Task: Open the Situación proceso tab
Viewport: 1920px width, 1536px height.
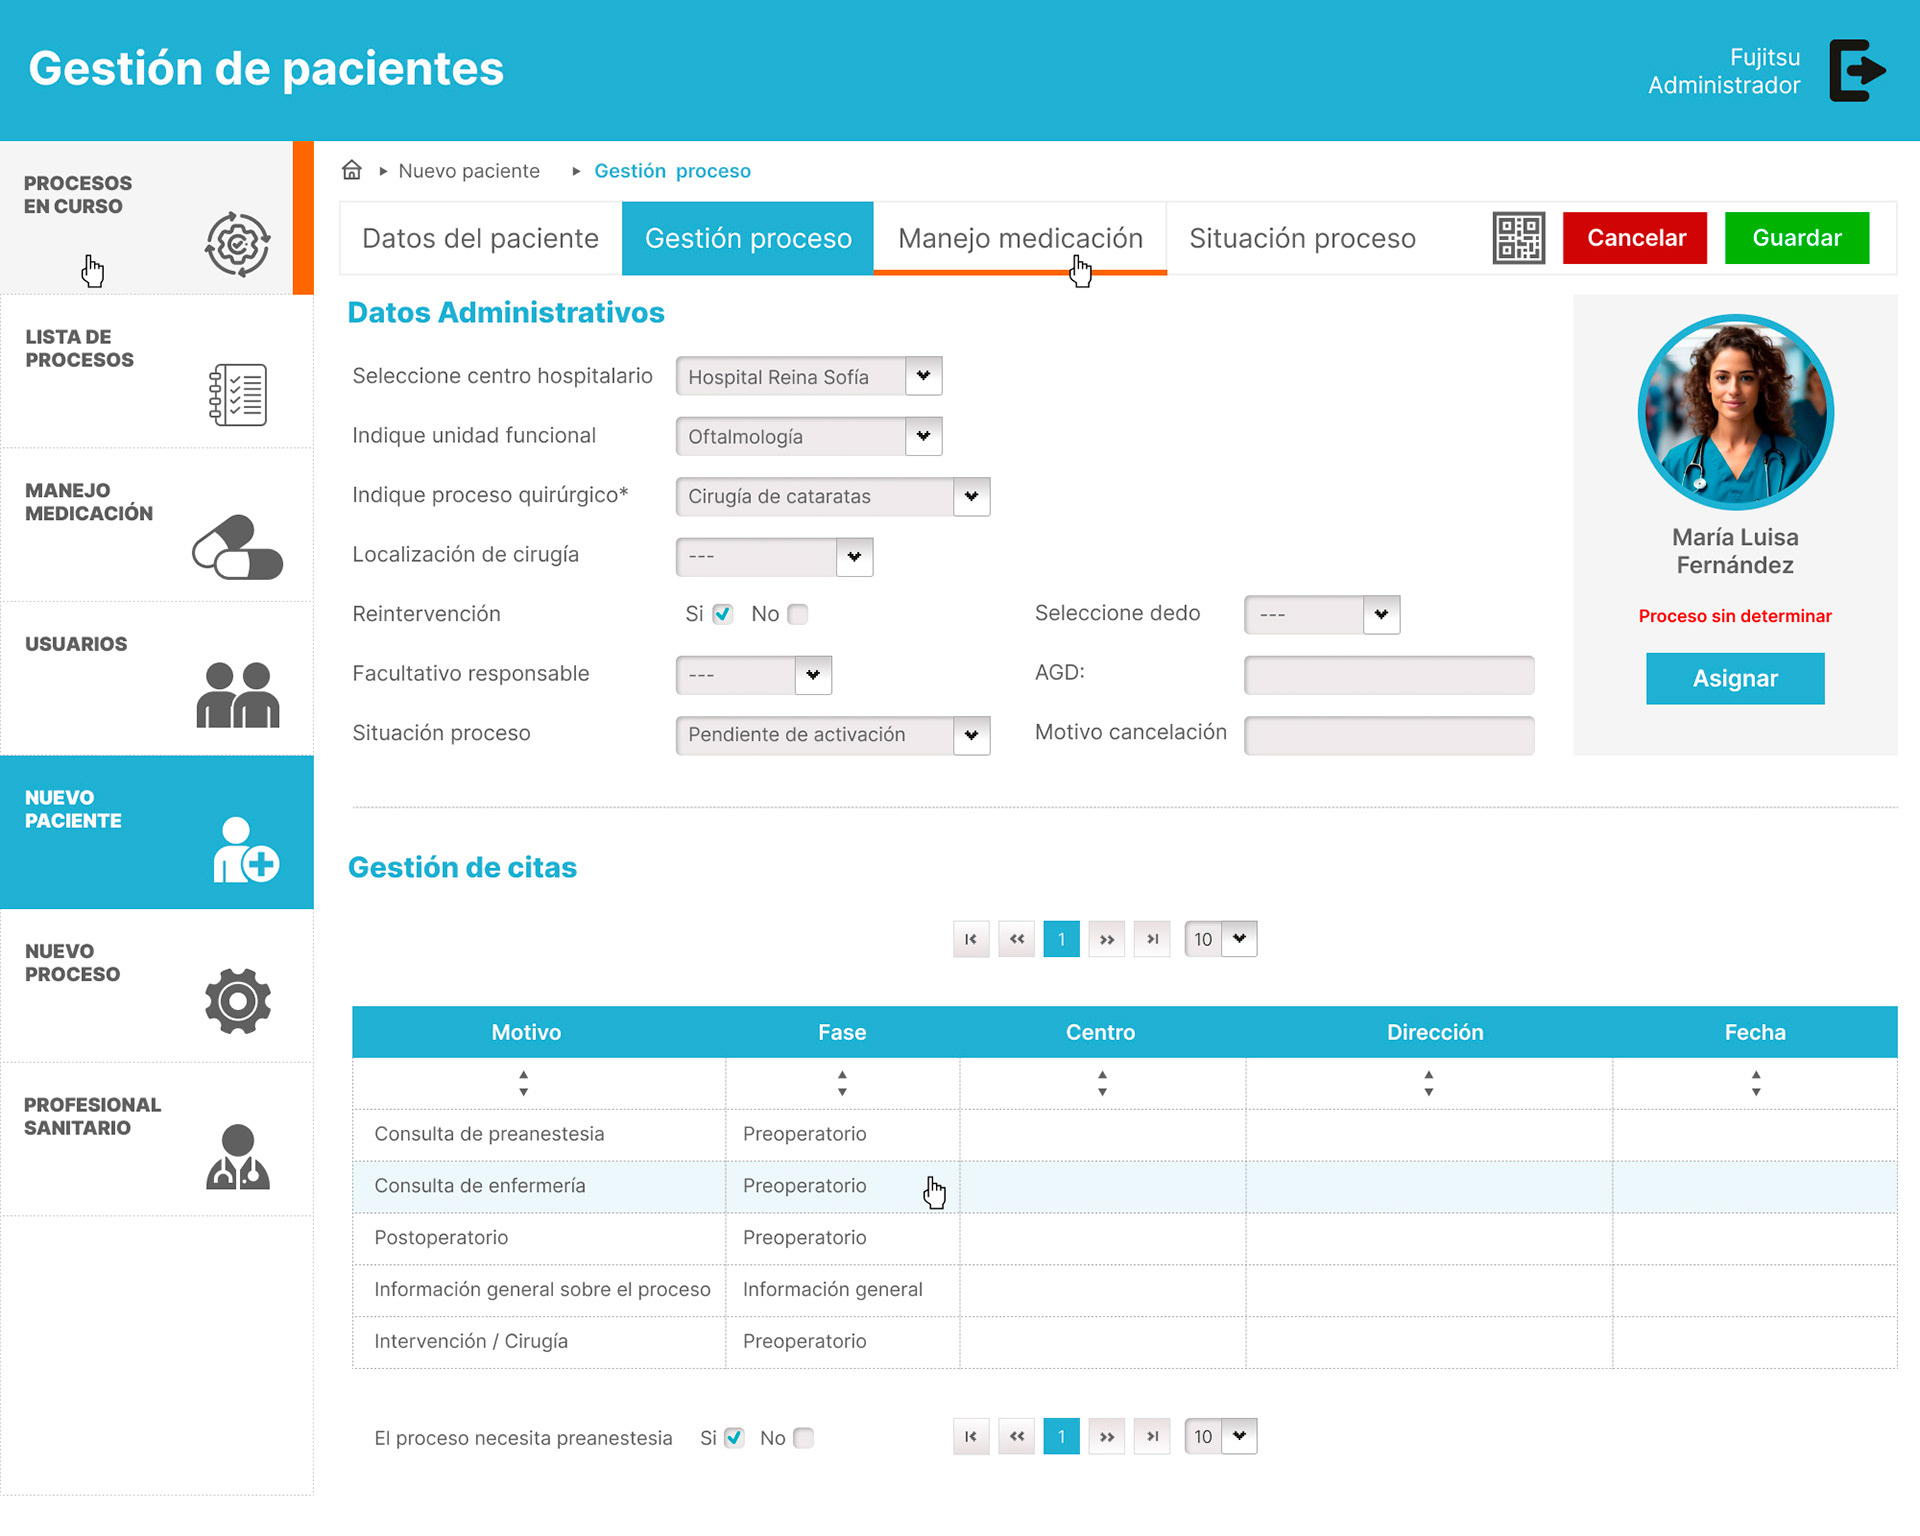Action: coord(1302,238)
